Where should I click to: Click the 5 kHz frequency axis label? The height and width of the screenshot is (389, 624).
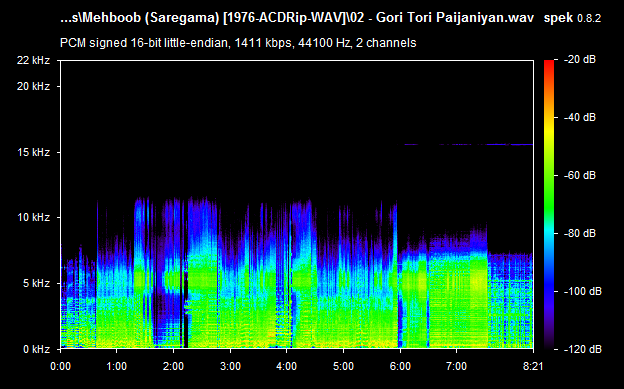tap(36, 283)
